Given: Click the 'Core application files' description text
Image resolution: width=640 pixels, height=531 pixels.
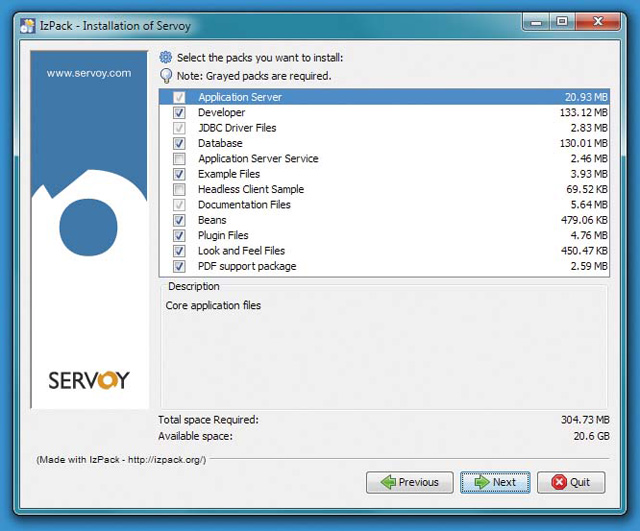Looking at the screenshot, I should point(213,305).
